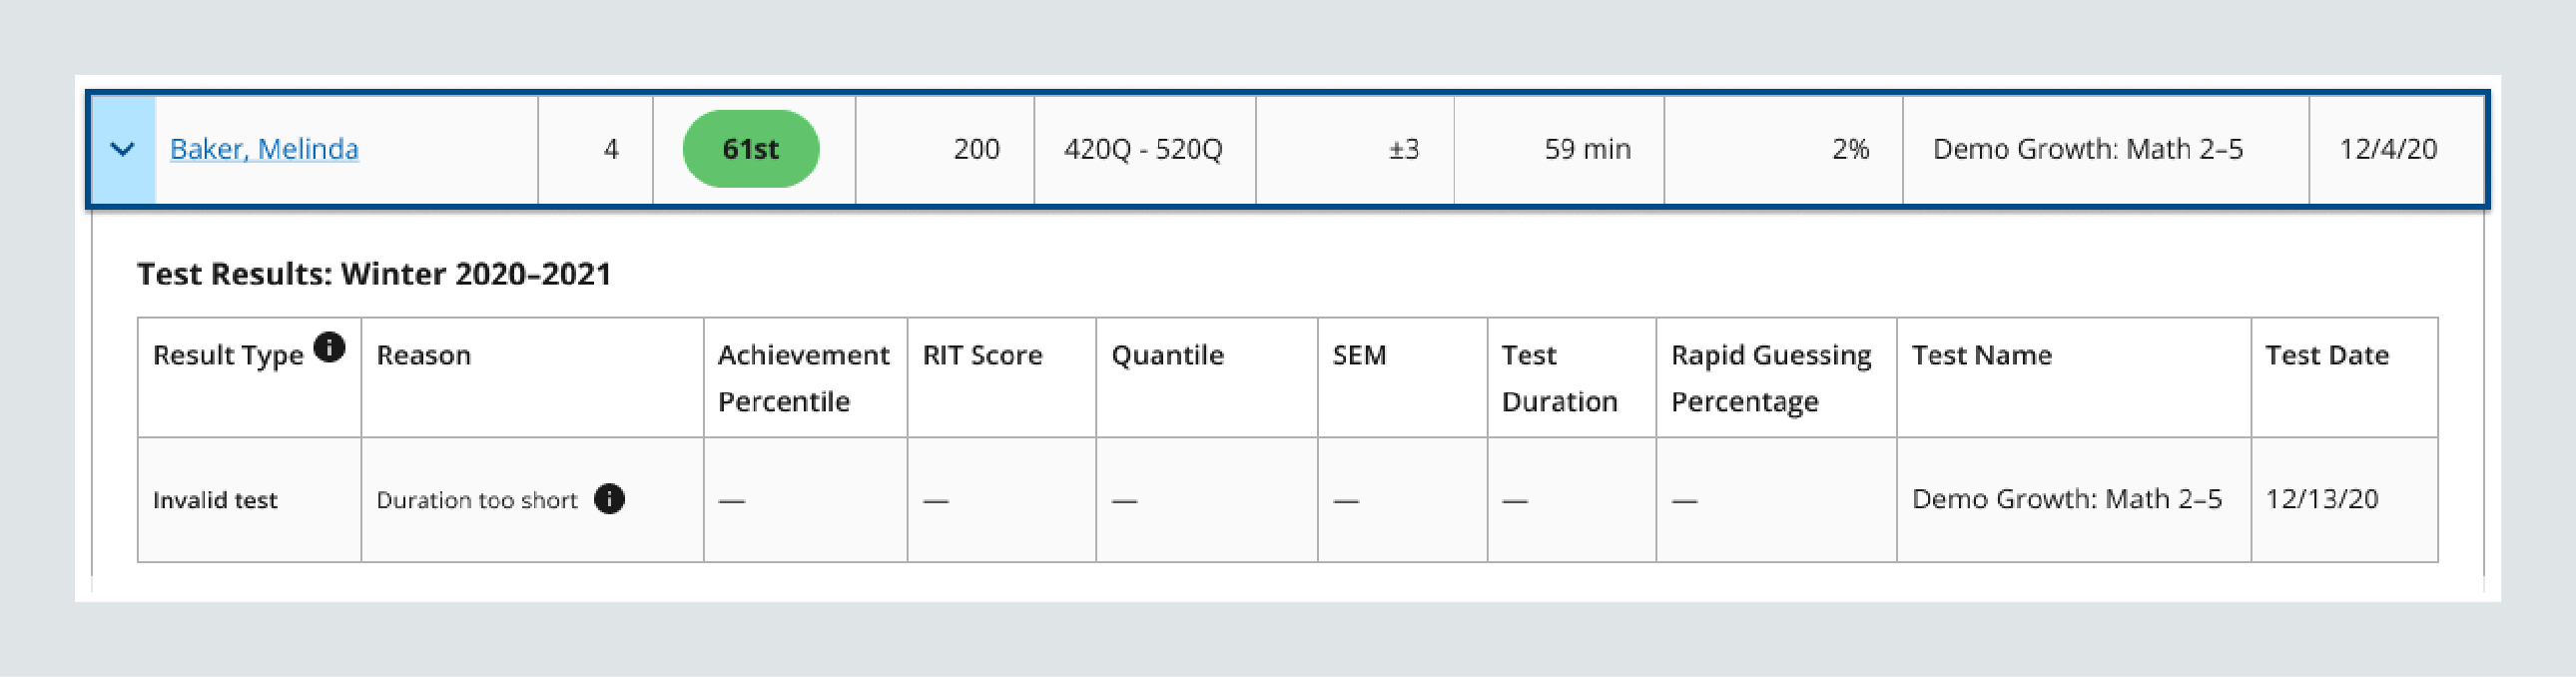Click the Rapid Guessing Percentage header
This screenshot has height=677, width=2576.
[x=1770, y=378]
